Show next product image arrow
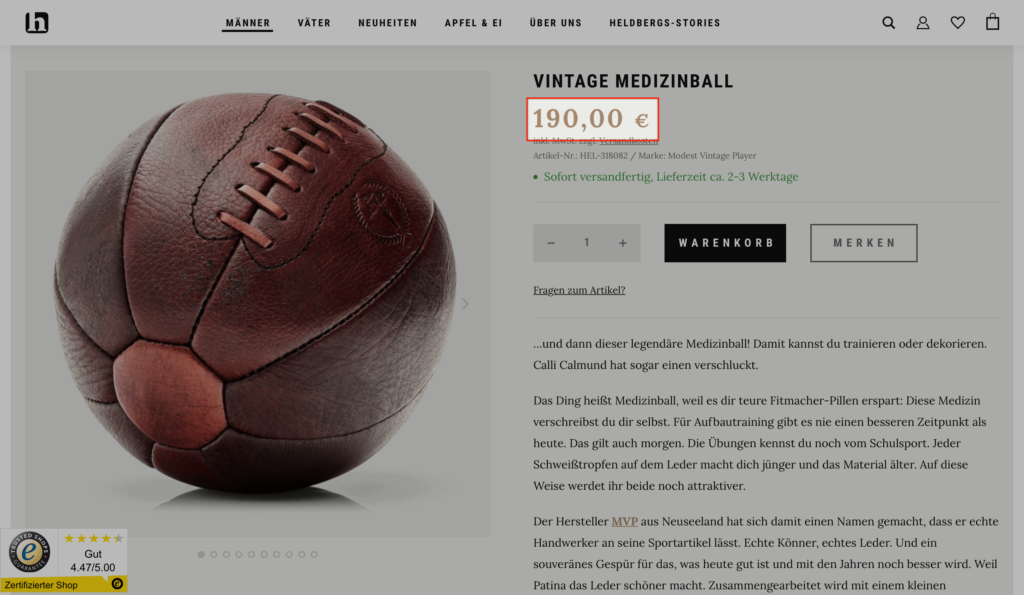 (465, 304)
